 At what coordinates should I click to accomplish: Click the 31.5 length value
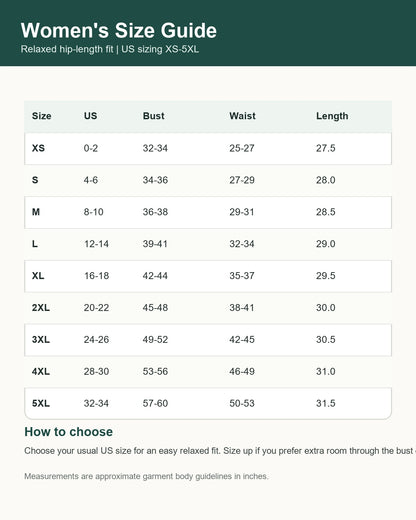pyautogui.click(x=326, y=403)
